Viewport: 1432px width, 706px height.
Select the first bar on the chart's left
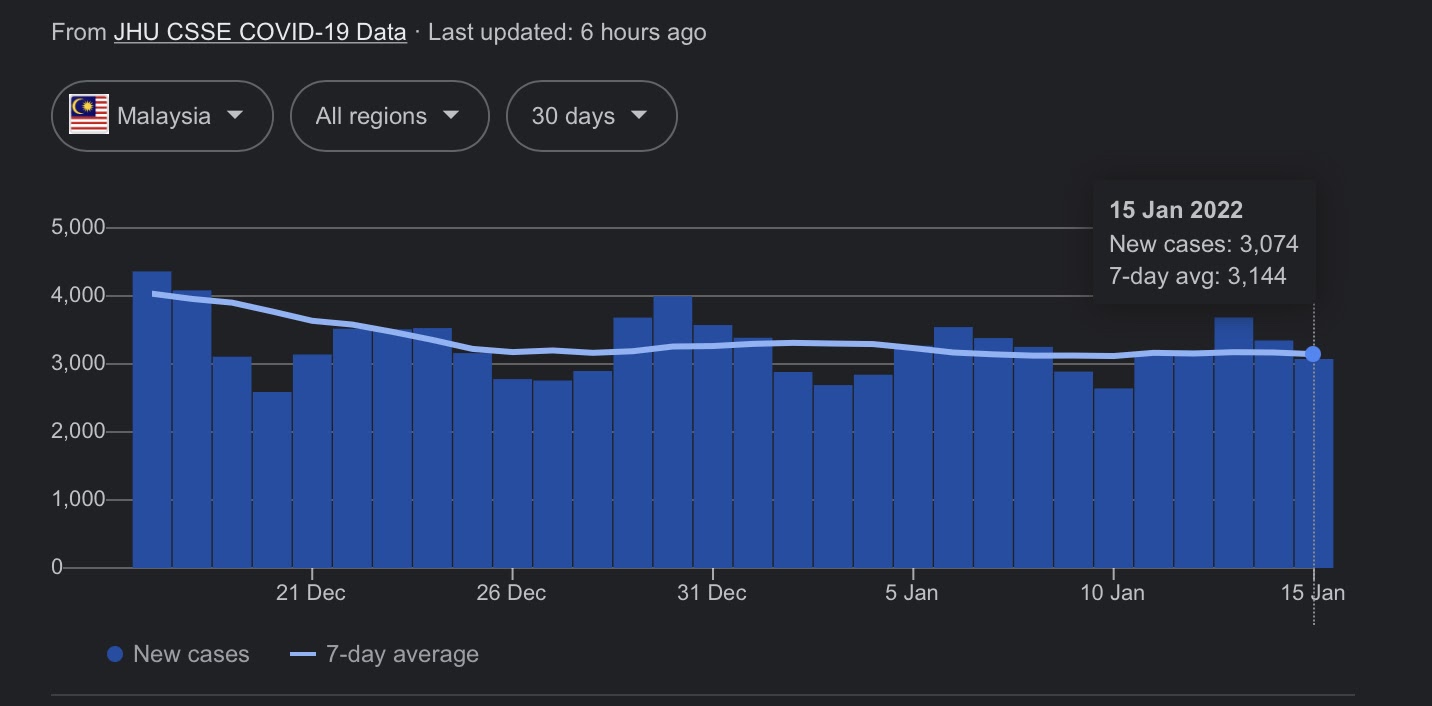tap(152, 420)
